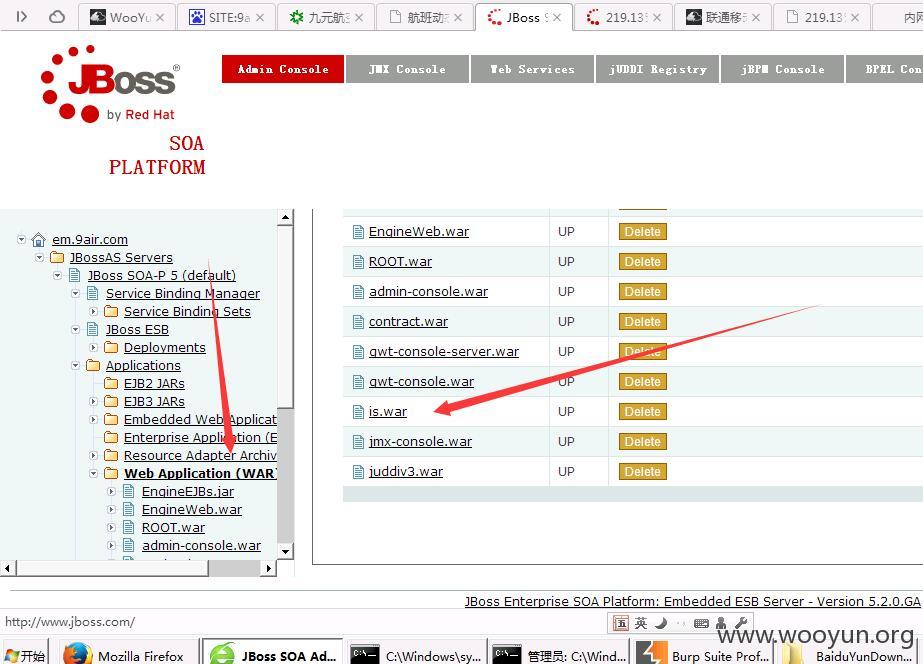Open the EngineWeb.war link in table
Screen dimensions: 923x664
pyautogui.click(x=419, y=231)
